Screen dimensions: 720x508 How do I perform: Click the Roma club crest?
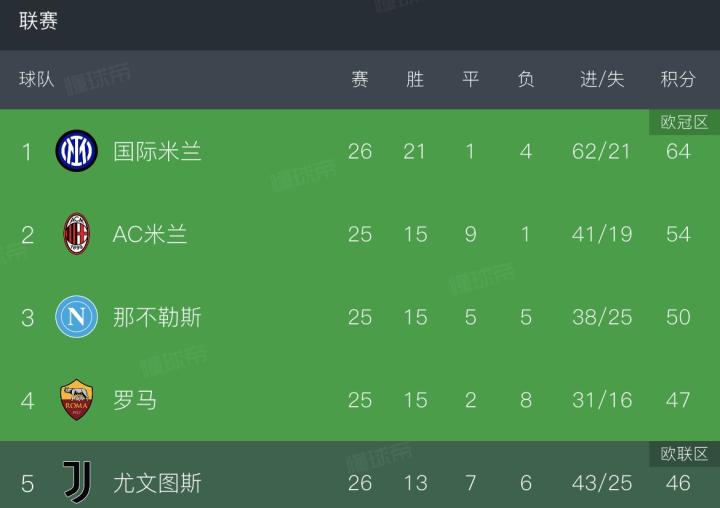click(77, 400)
